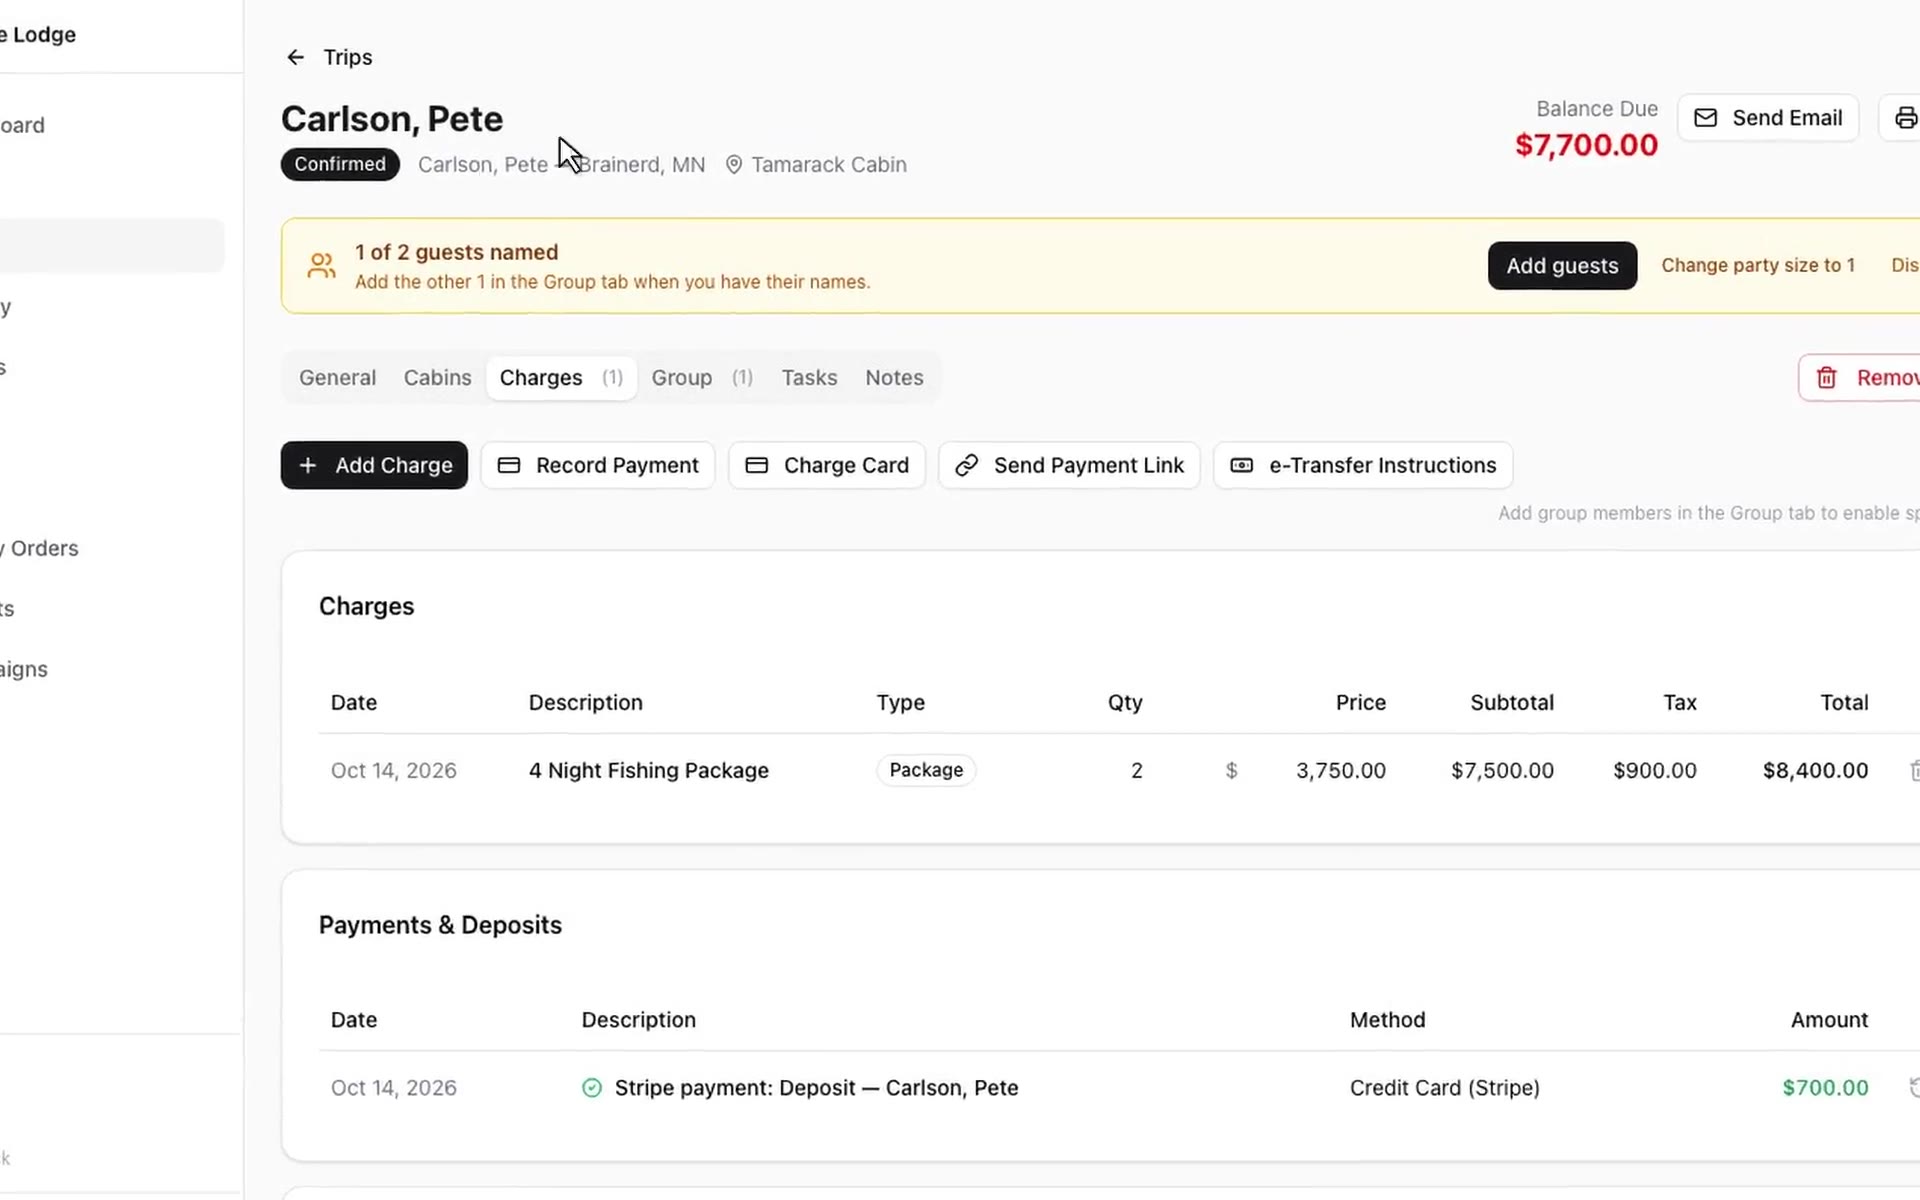1920x1200 pixels.
Task: Select the Charges tab
Action: click(561, 378)
